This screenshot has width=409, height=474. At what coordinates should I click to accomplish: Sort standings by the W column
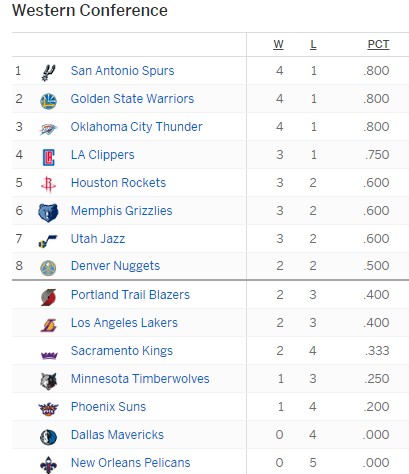[x=278, y=44]
